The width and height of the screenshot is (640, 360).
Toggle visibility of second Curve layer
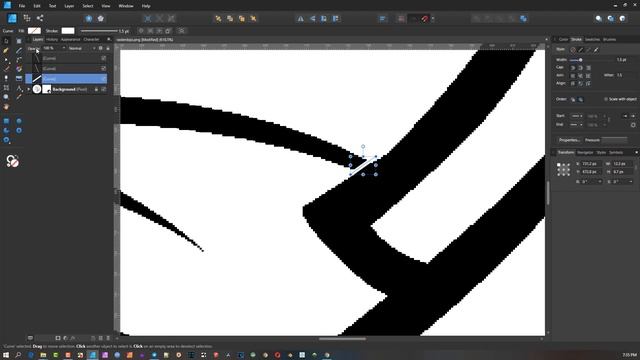coord(104,69)
